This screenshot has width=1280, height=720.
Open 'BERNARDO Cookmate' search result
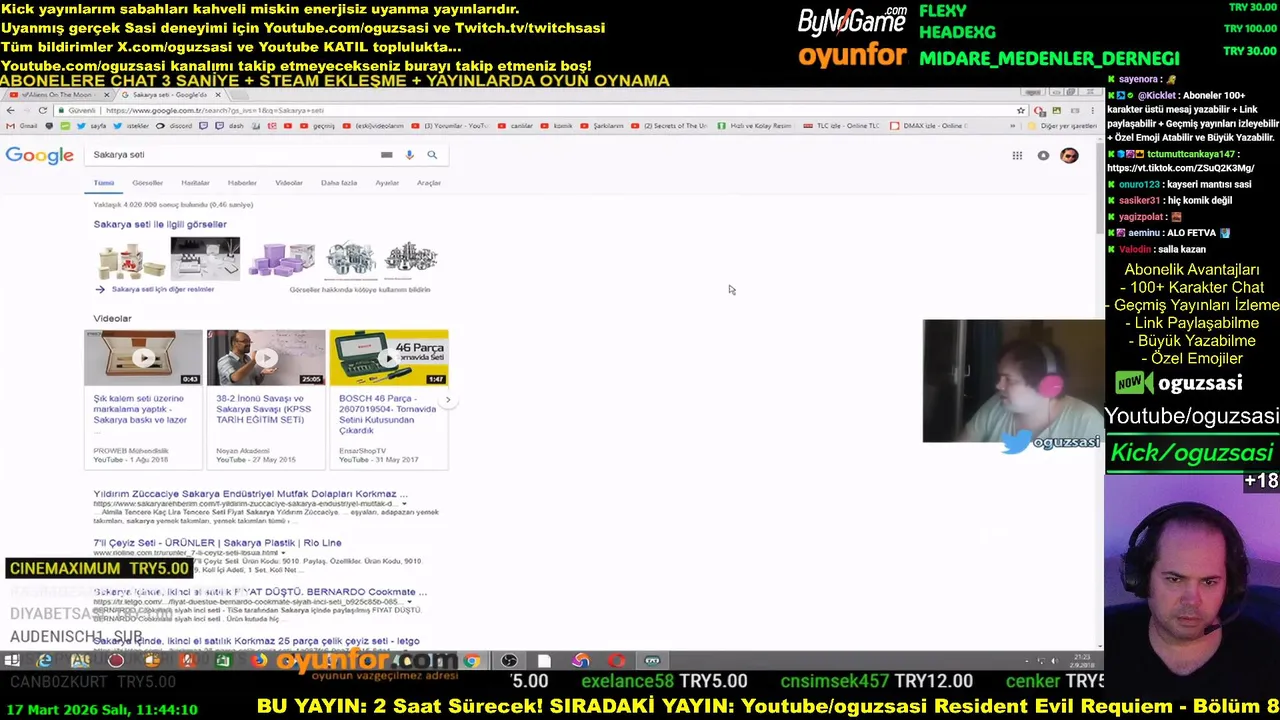point(260,592)
